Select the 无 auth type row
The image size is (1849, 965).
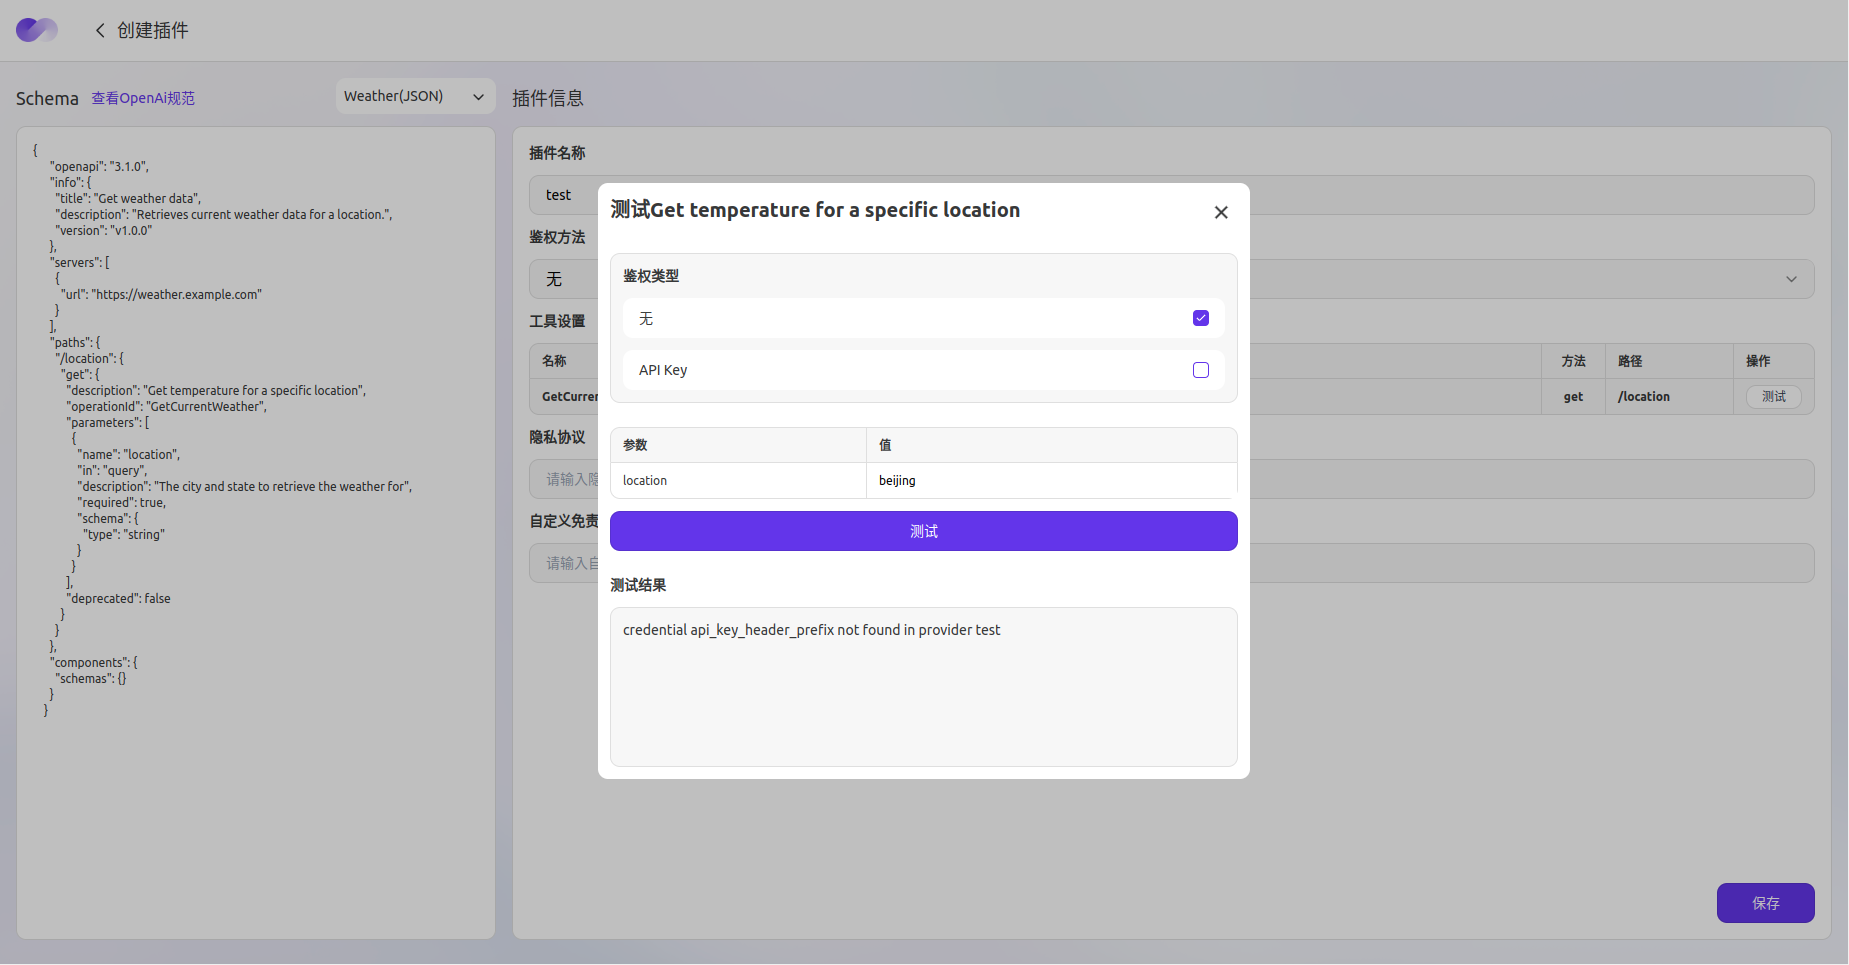coord(900,318)
